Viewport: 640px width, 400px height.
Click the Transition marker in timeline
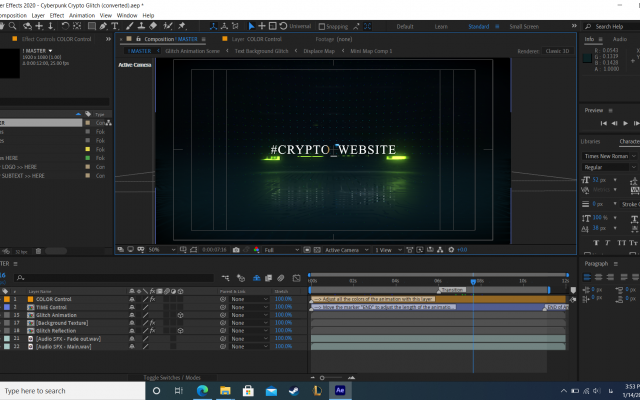[452, 290]
